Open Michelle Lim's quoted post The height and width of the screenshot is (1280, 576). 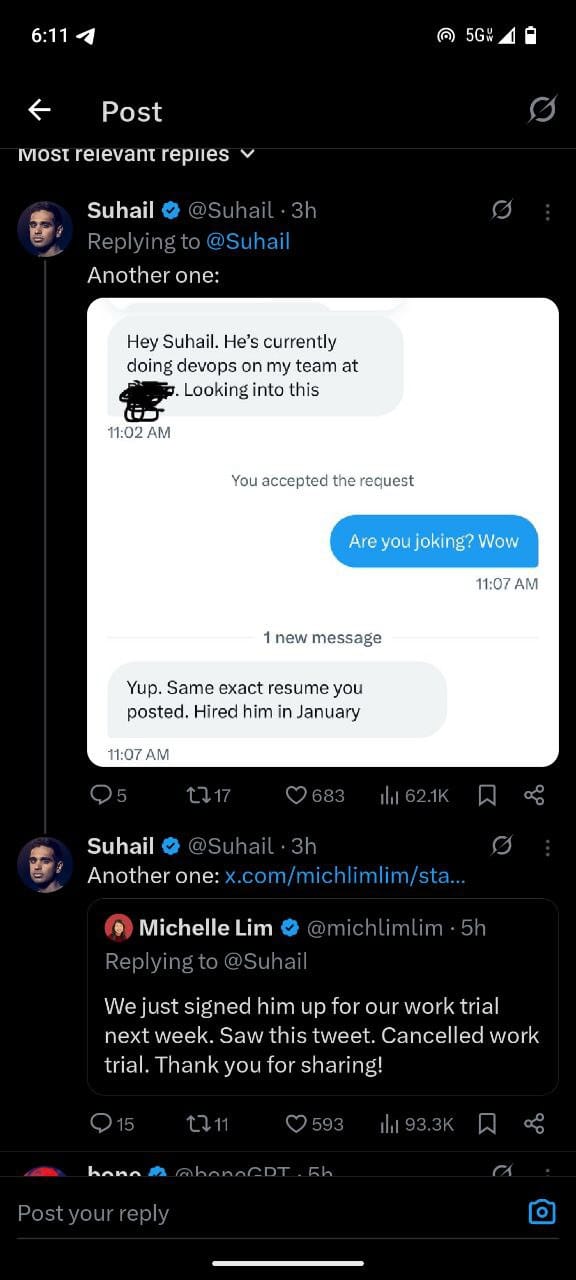tap(323, 996)
